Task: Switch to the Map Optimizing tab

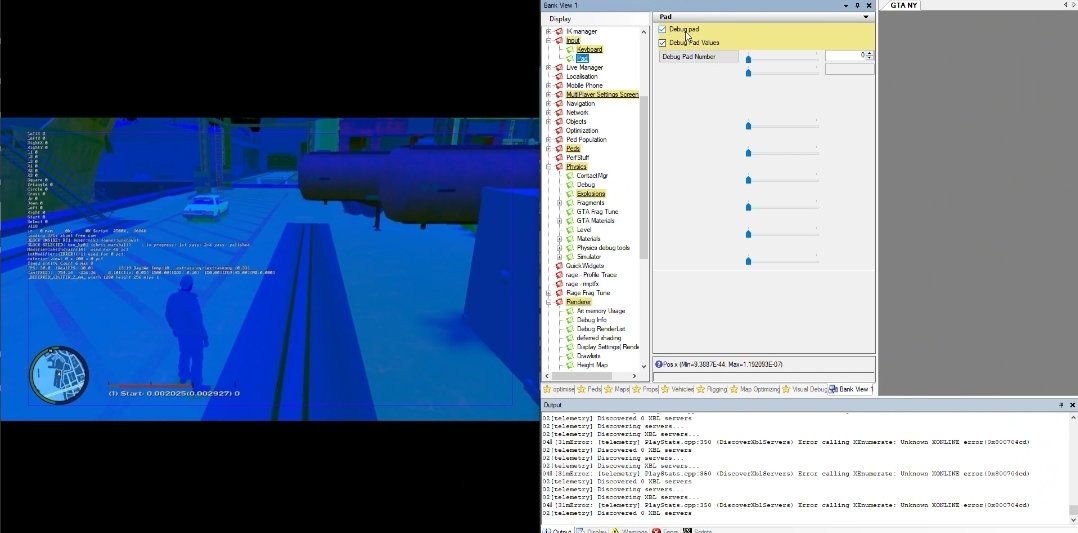Action: pos(754,389)
